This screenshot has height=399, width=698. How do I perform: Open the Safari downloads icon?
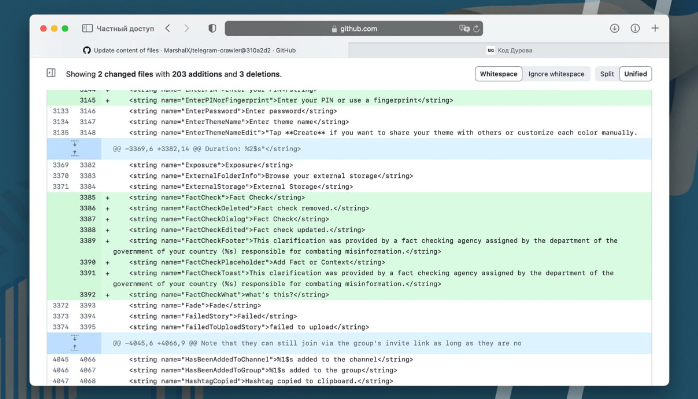(x=614, y=28)
